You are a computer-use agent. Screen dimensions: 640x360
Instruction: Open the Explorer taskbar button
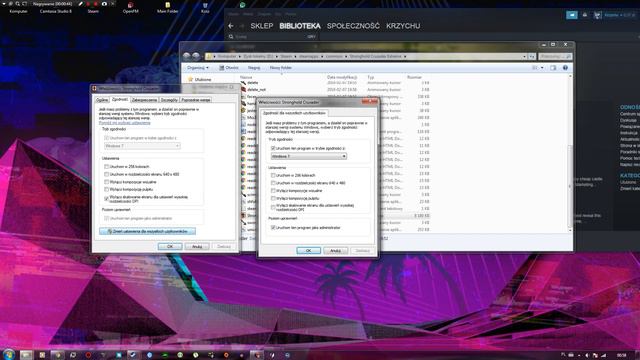click(27, 355)
